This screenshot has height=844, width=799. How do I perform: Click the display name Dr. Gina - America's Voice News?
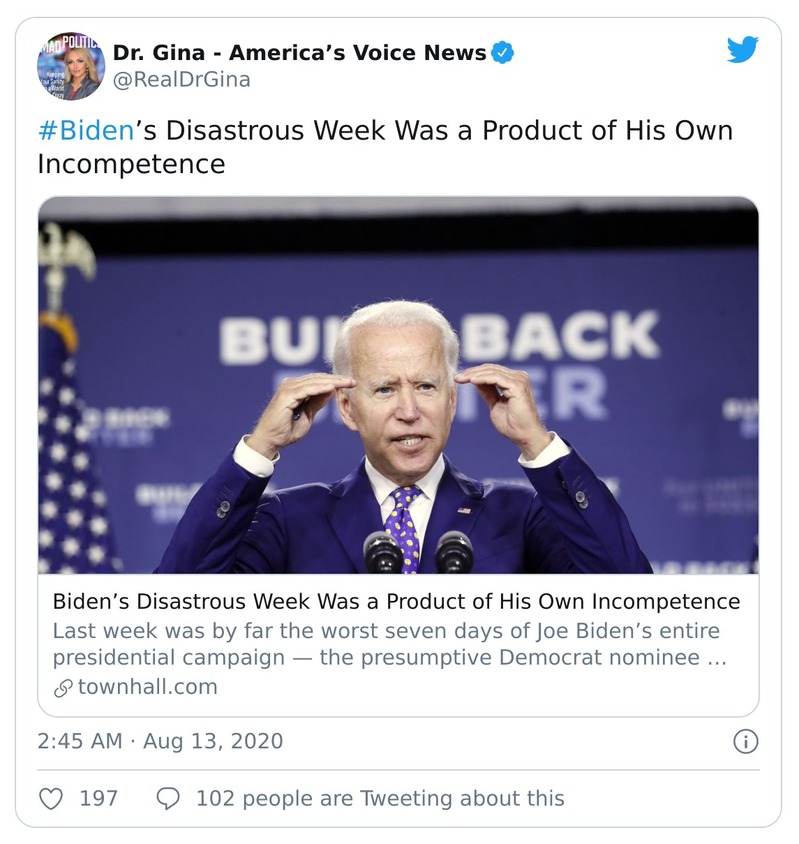(x=299, y=52)
